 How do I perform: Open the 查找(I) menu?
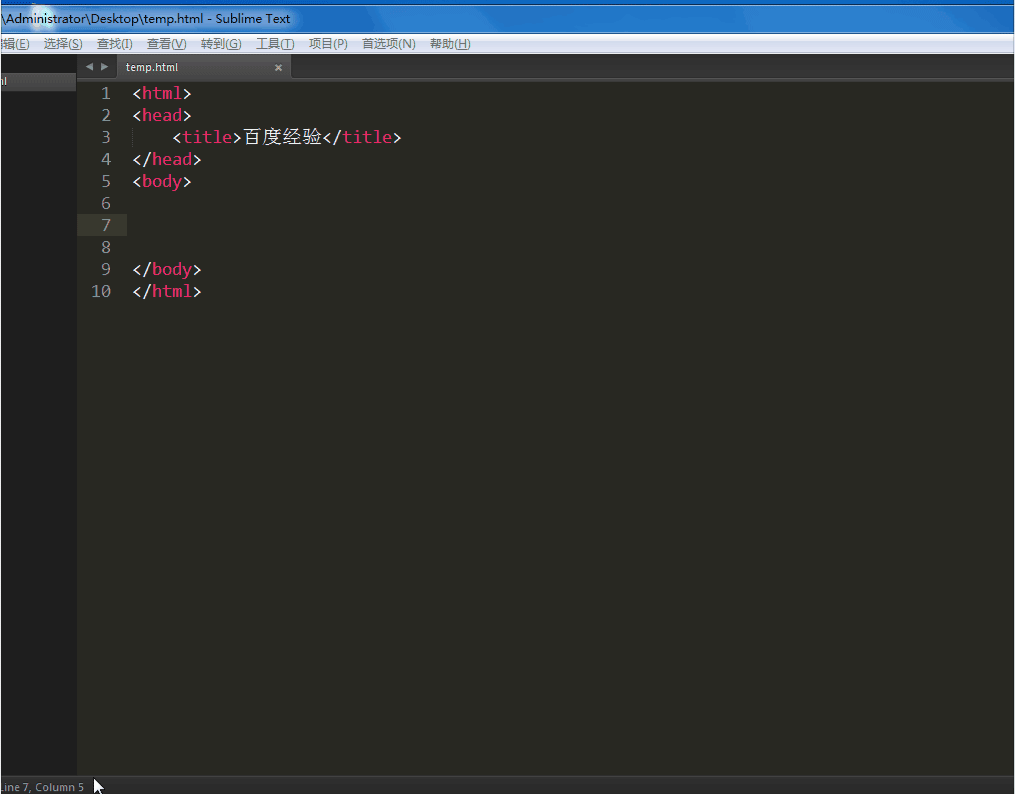click(115, 43)
